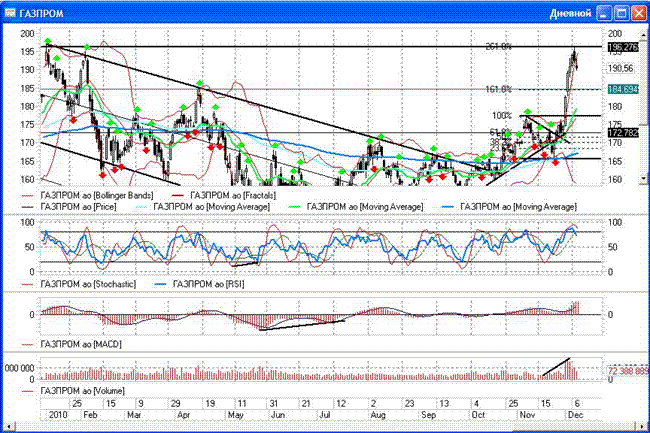Click the date 23 on time axis
Image resolution: width=650 pixels, height=433 pixels.
pyautogui.click(x=409, y=404)
